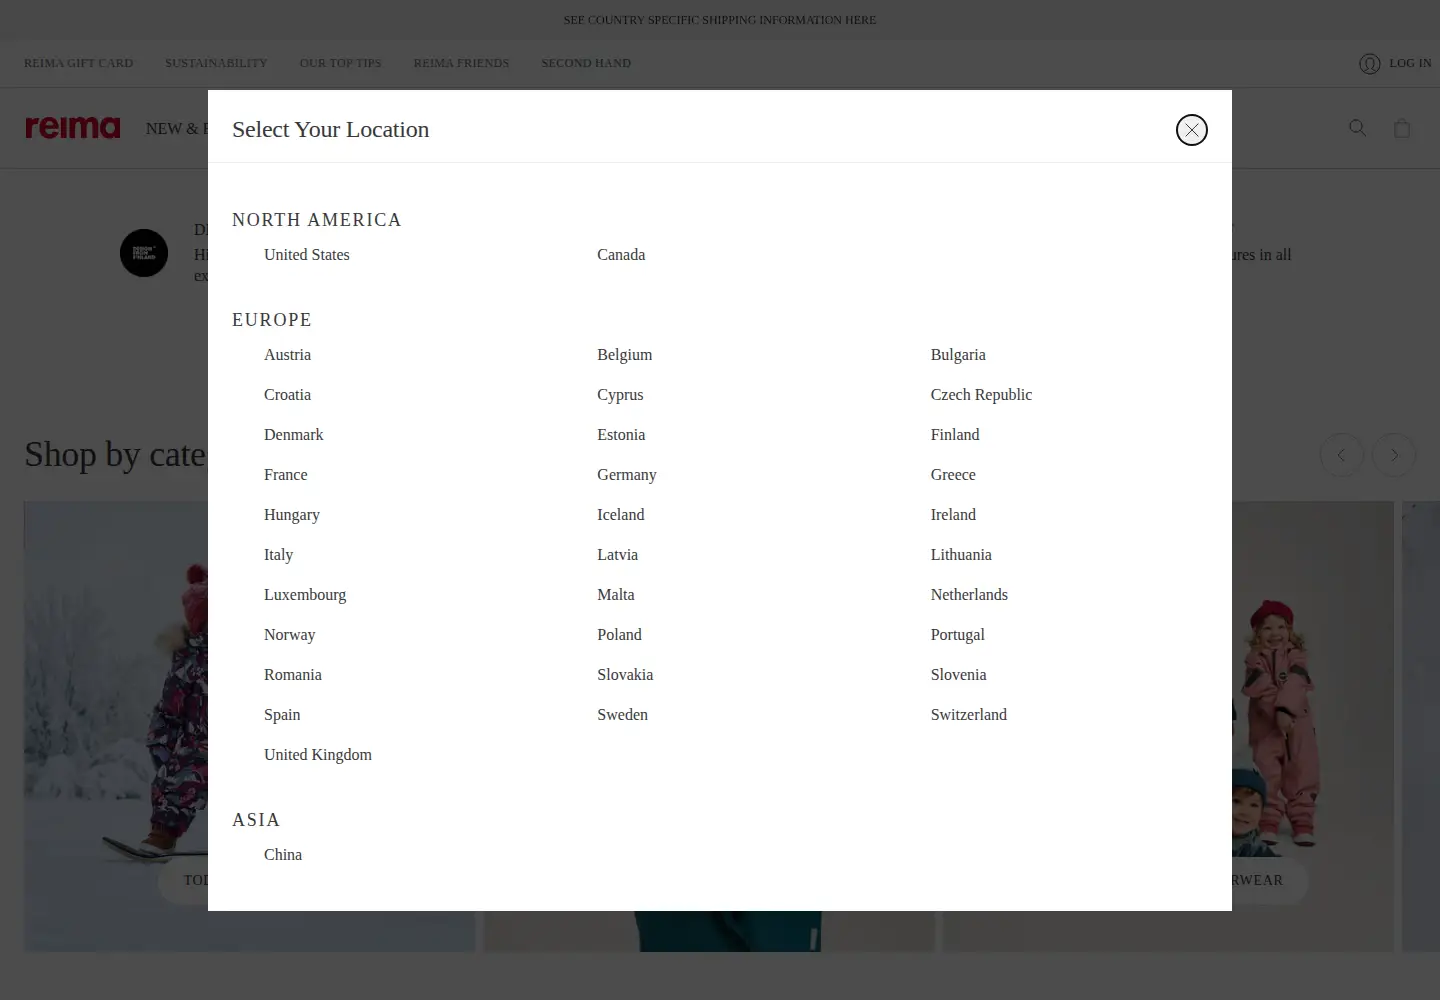Pick Bulgaria as location
The image size is (1440, 1000).
(958, 355)
